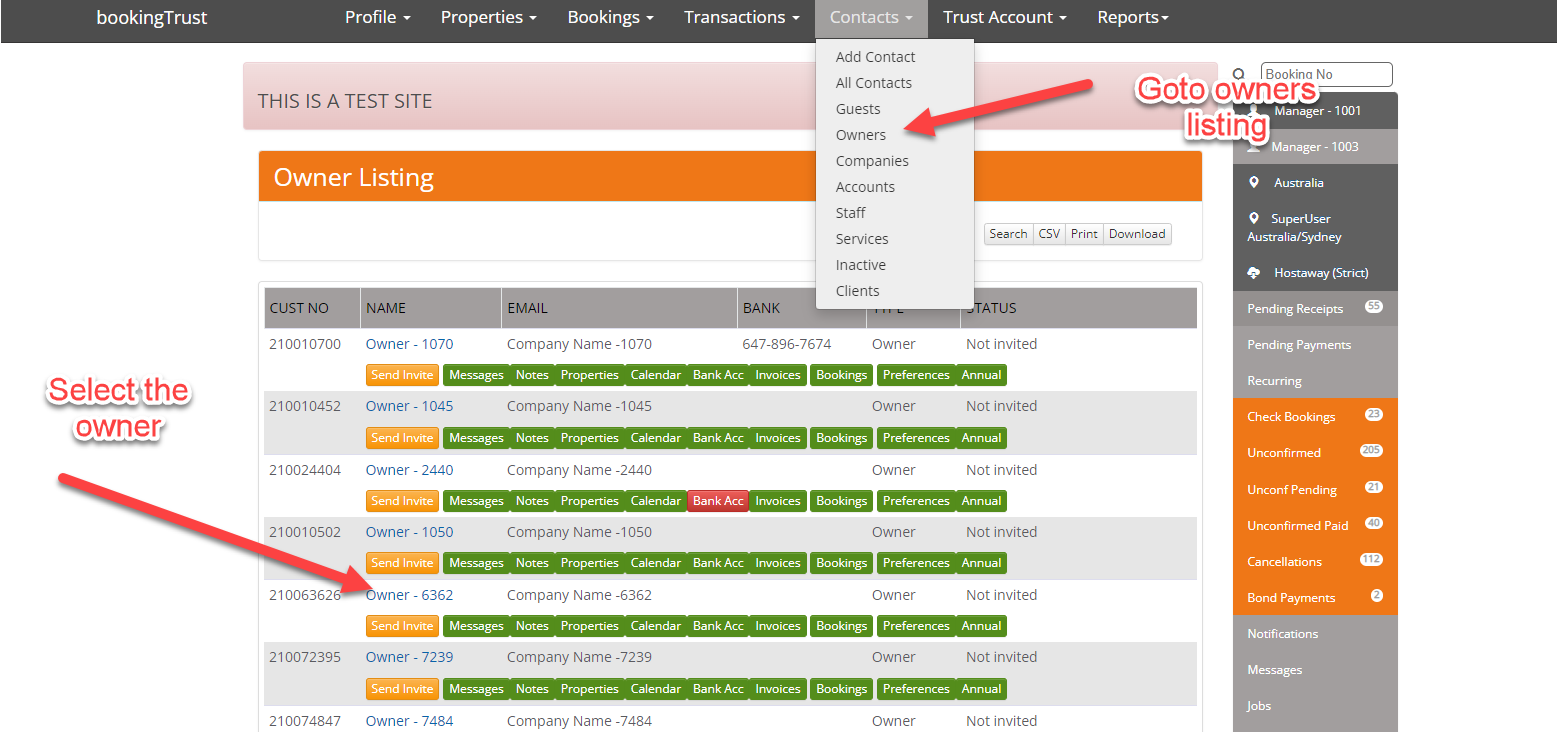
Task: Open the Reports dropdown menu
Action: 1132,18
